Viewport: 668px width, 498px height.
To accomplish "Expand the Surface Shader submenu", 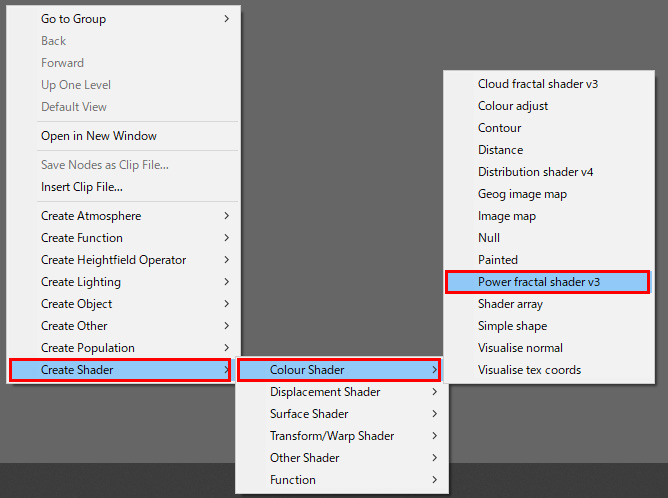I will pyautogui.click(x=309, y=414).
